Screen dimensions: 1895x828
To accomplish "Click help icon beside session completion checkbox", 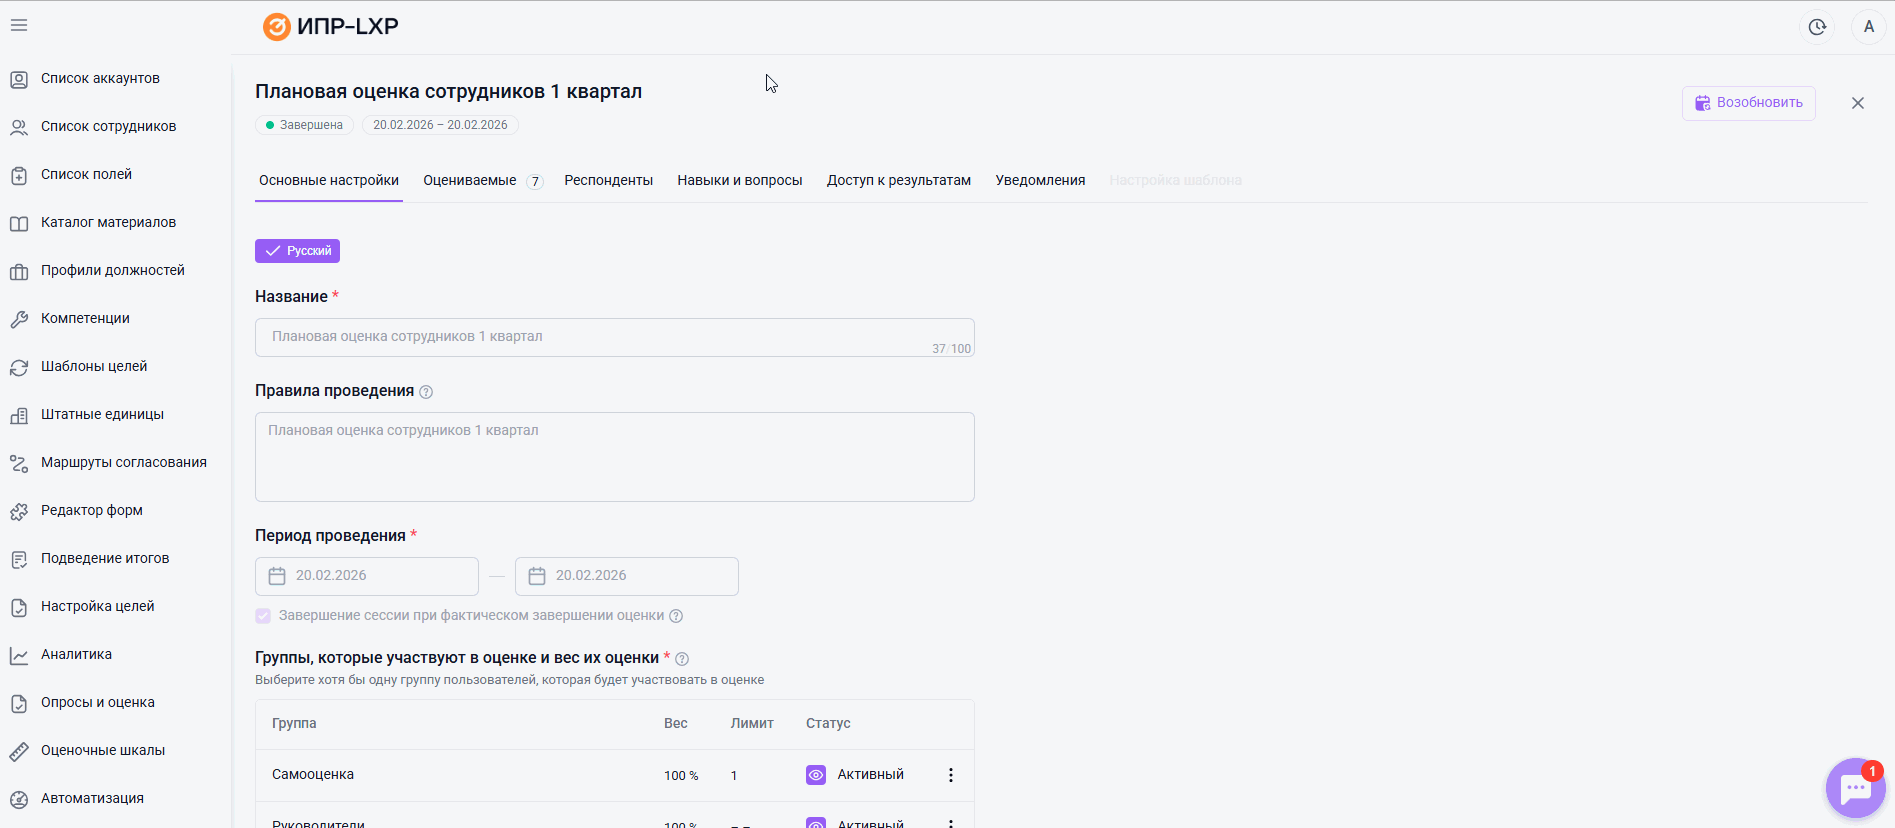I will [676, 616].
